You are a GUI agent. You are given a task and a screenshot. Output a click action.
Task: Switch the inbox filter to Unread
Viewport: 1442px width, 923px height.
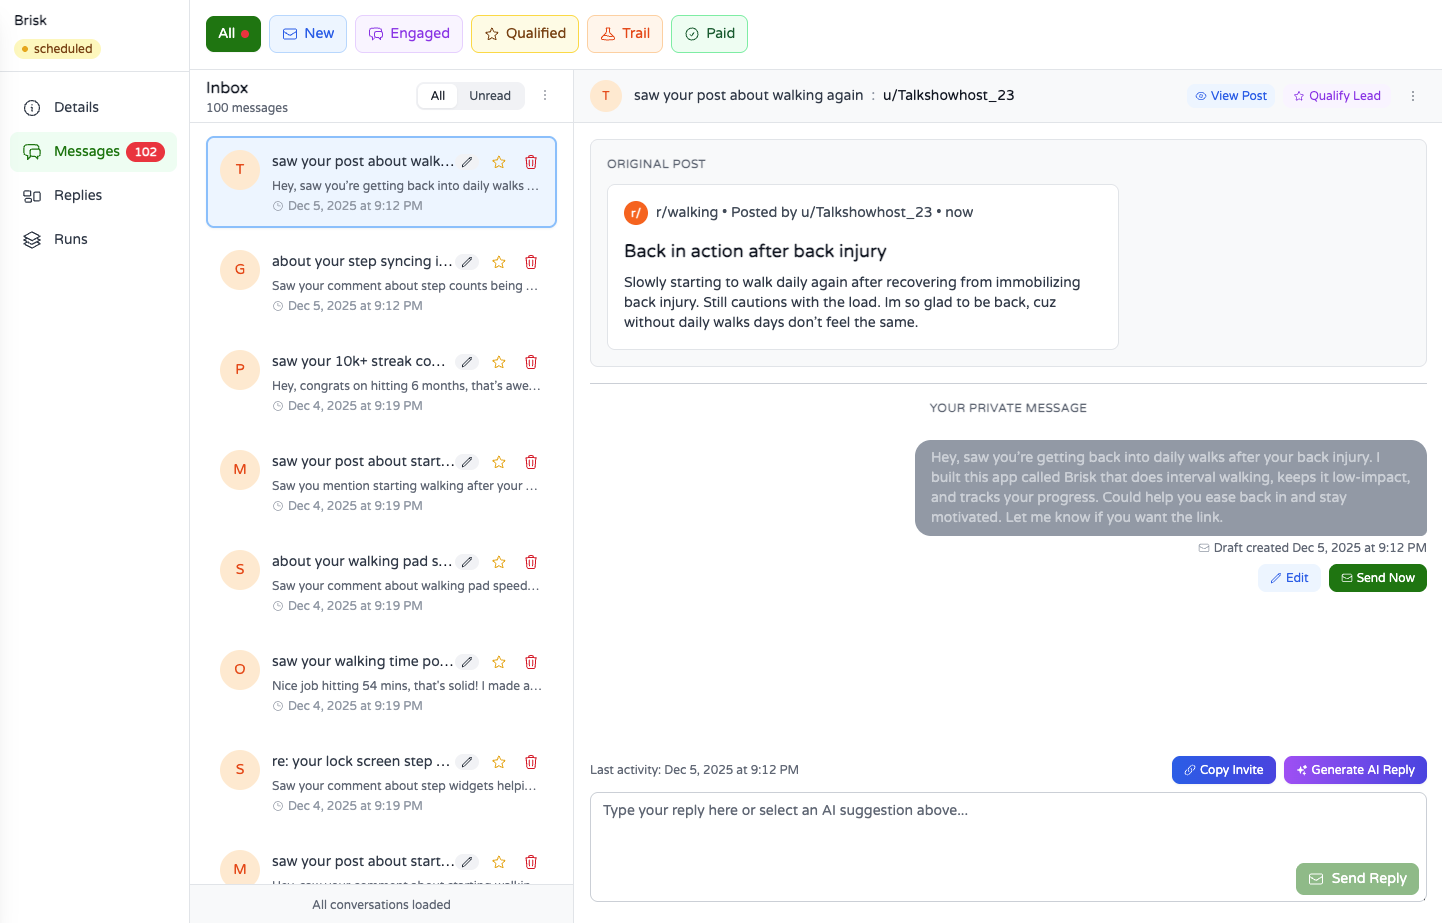pyautogui.click(x=490, y=95)
